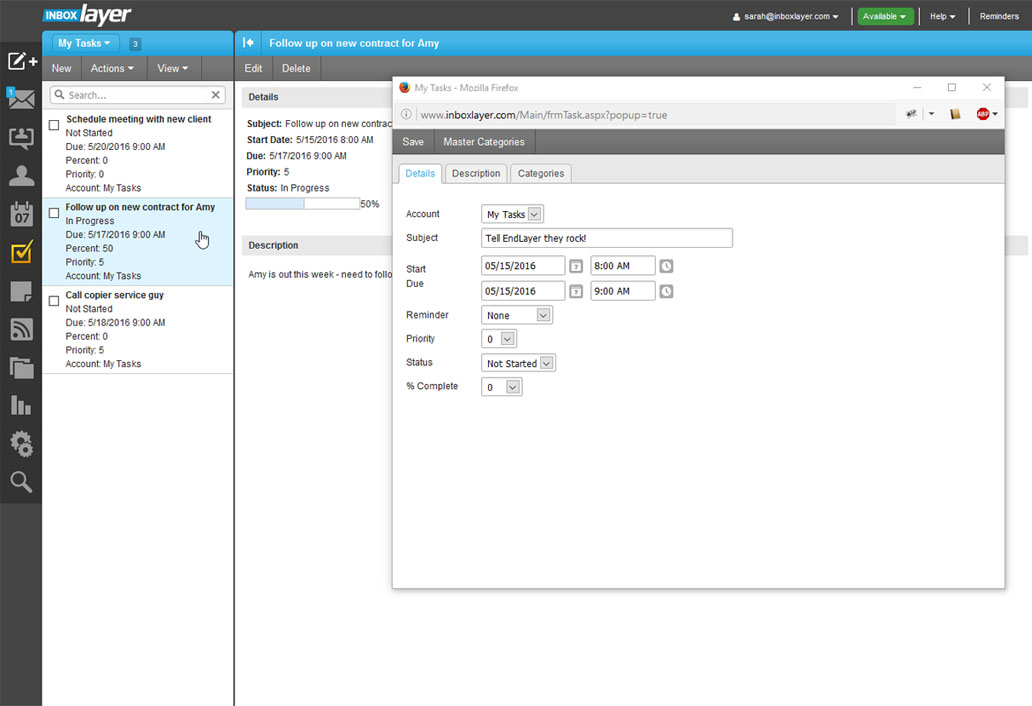
Task: Switch to the Categories tab
Action: pyautogui.click(x=541, y=173)
